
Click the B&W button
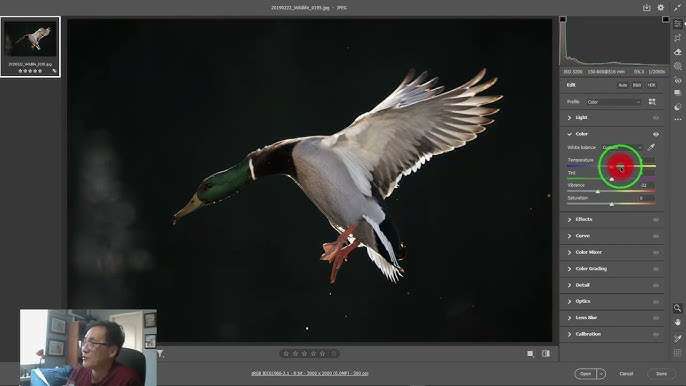[637, 85]
